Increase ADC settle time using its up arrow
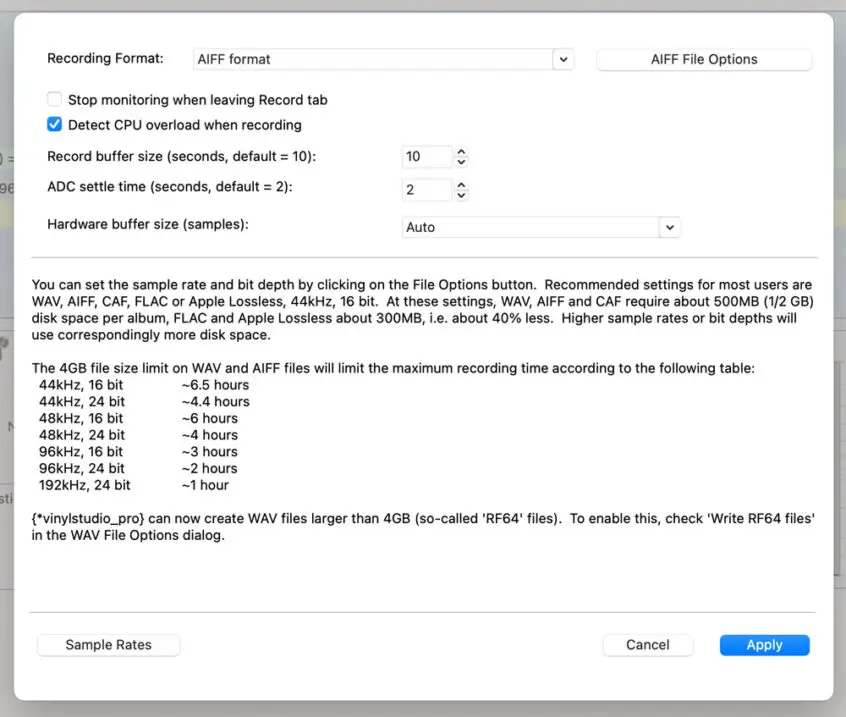This screenshot has width=846, height=717. 460,185
